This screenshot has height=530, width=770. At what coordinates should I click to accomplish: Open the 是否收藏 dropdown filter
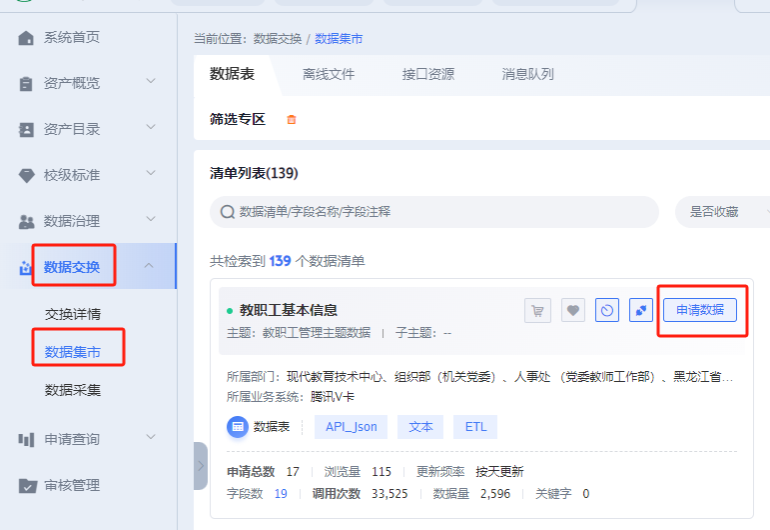[722, 212]
